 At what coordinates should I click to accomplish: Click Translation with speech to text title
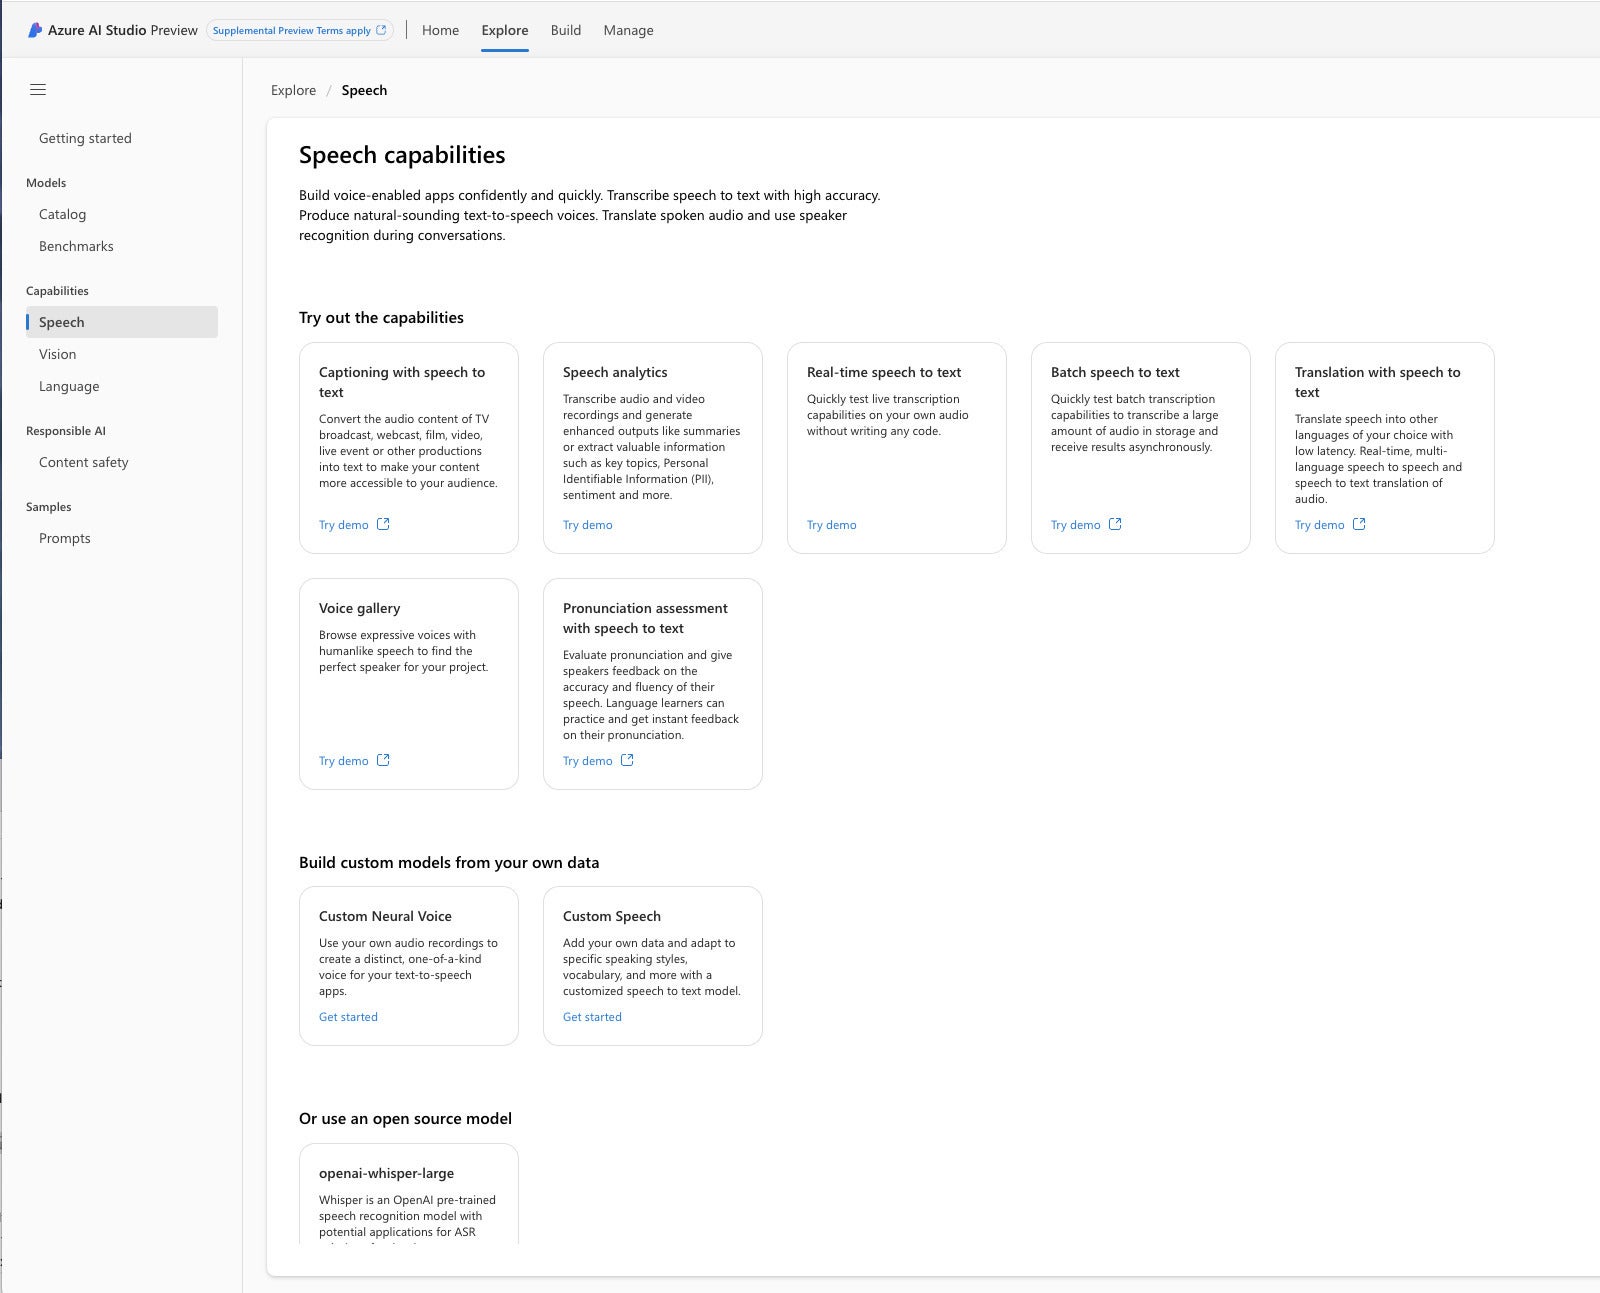click(x=1377, y=382)
